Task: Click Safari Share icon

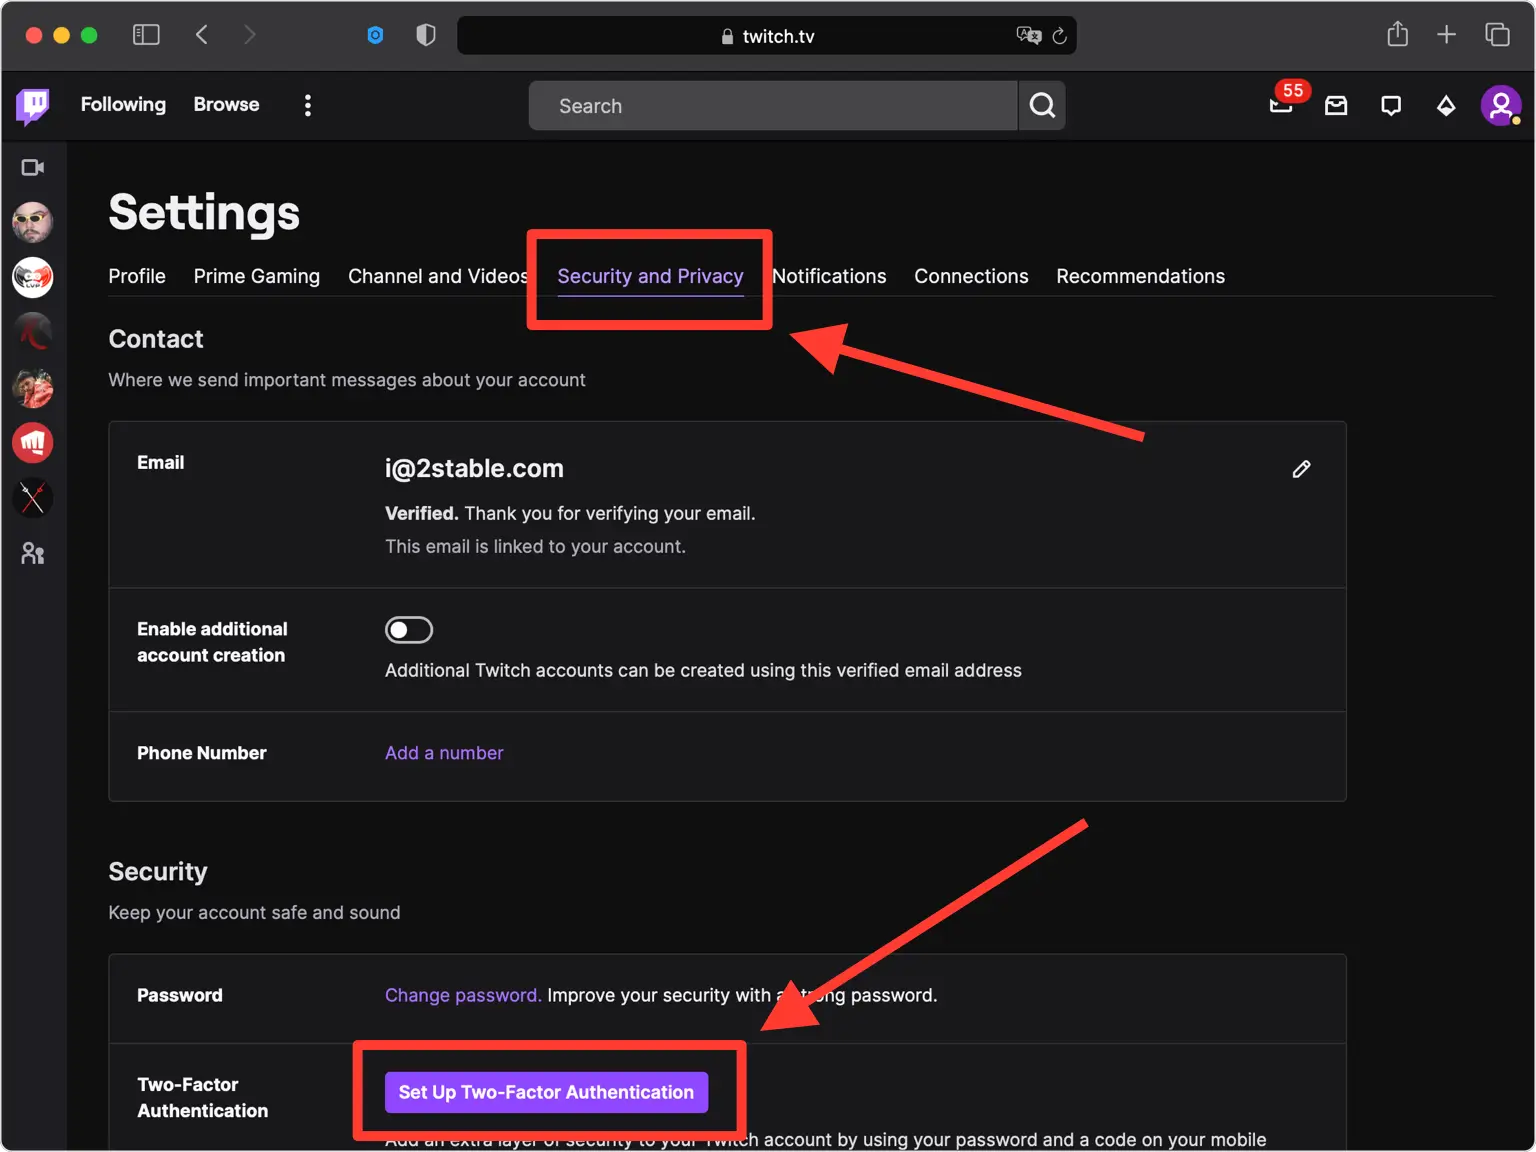Action: pyautogui.click(x=1397, y=35)
